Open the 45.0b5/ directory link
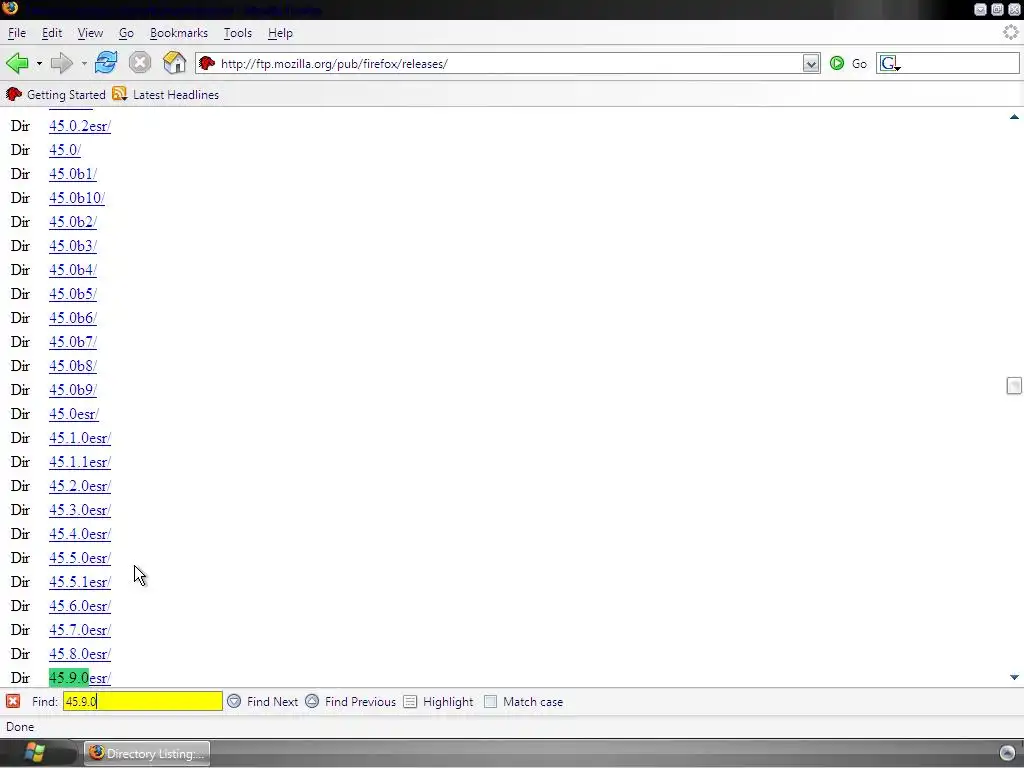 tap(72, 294)
